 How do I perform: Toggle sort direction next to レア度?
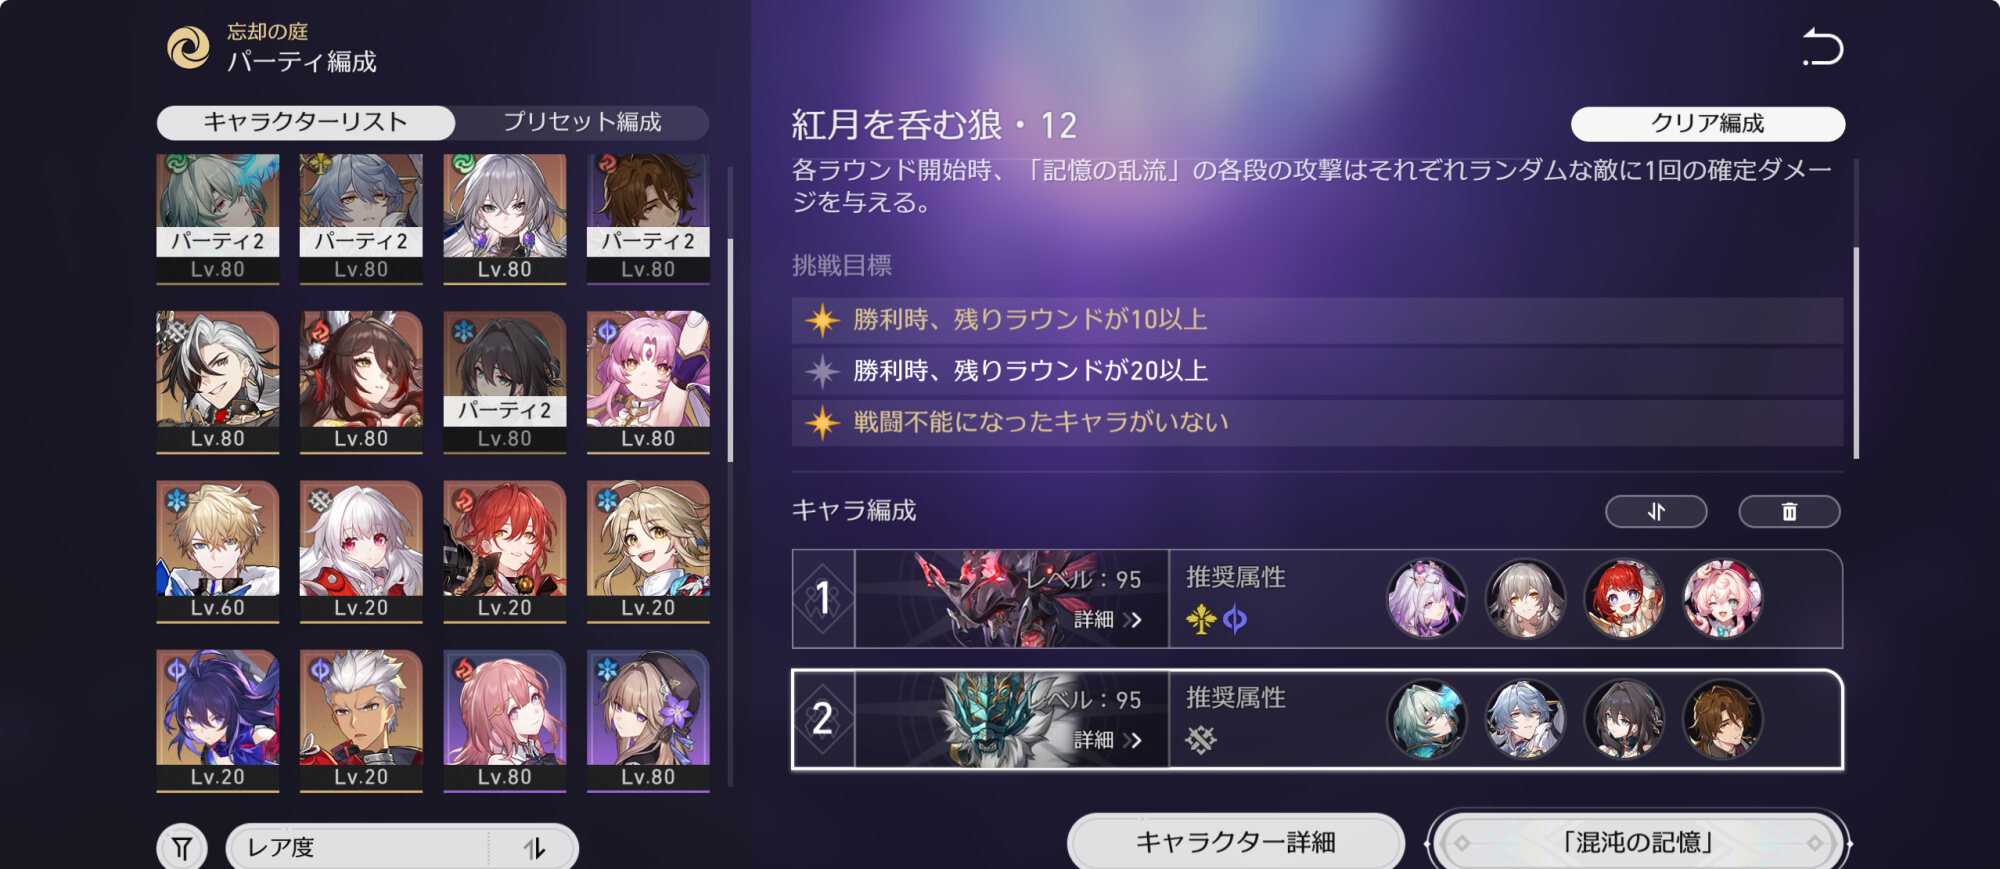(x=534, y=848)
